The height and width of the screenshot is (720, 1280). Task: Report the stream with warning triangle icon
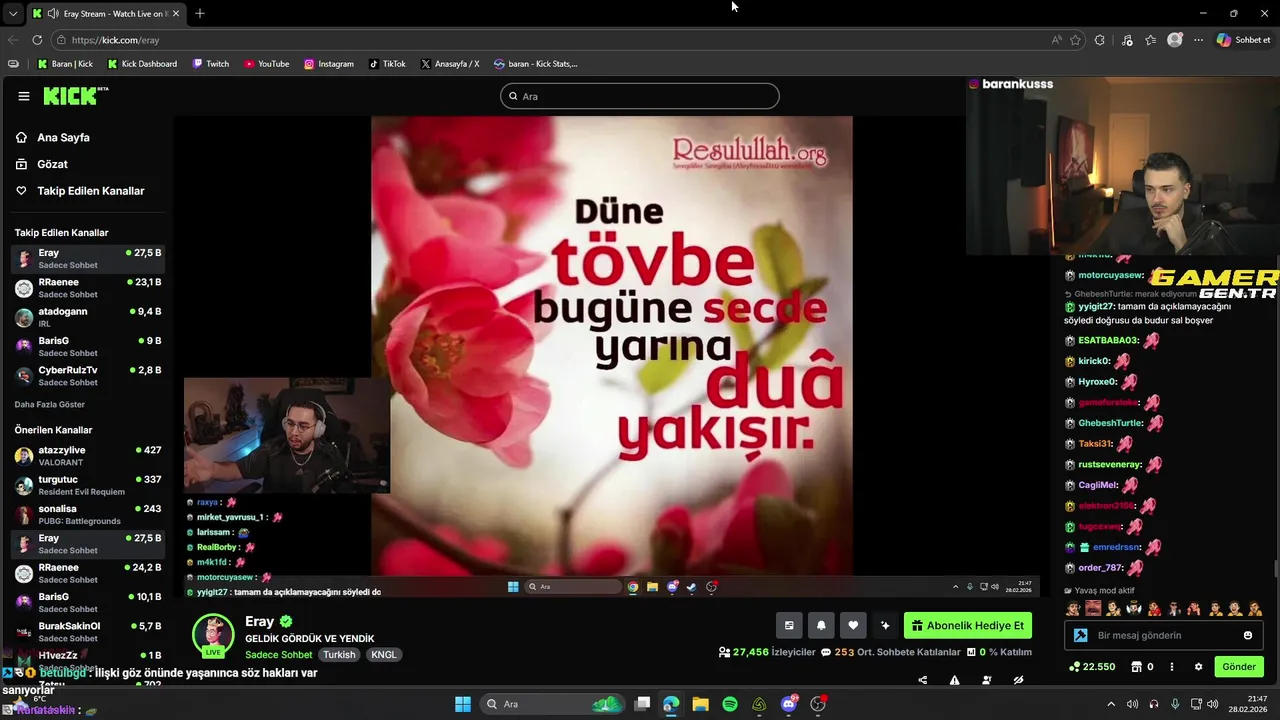(x=955, y=680)
